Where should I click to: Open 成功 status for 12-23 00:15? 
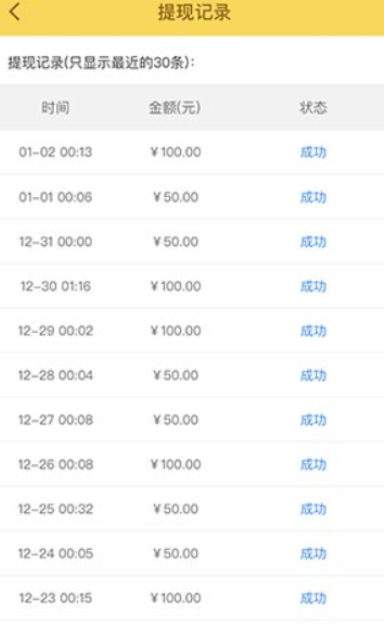(313, 598)
